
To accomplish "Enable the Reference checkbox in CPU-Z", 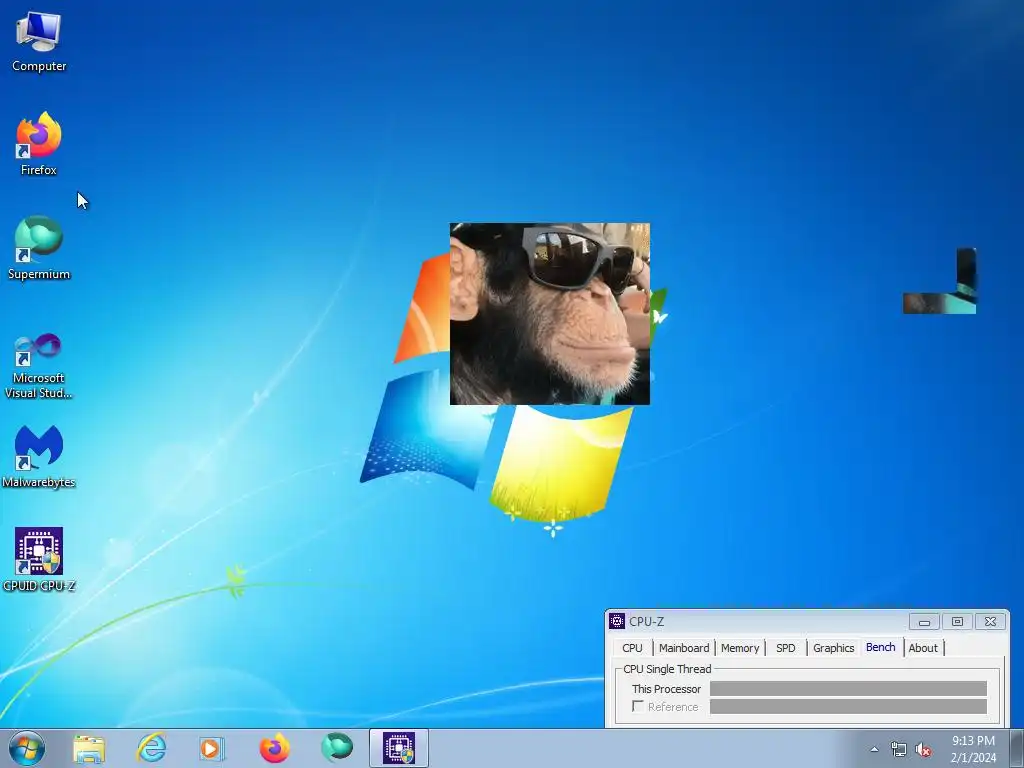I will click(x=638, y=707).
